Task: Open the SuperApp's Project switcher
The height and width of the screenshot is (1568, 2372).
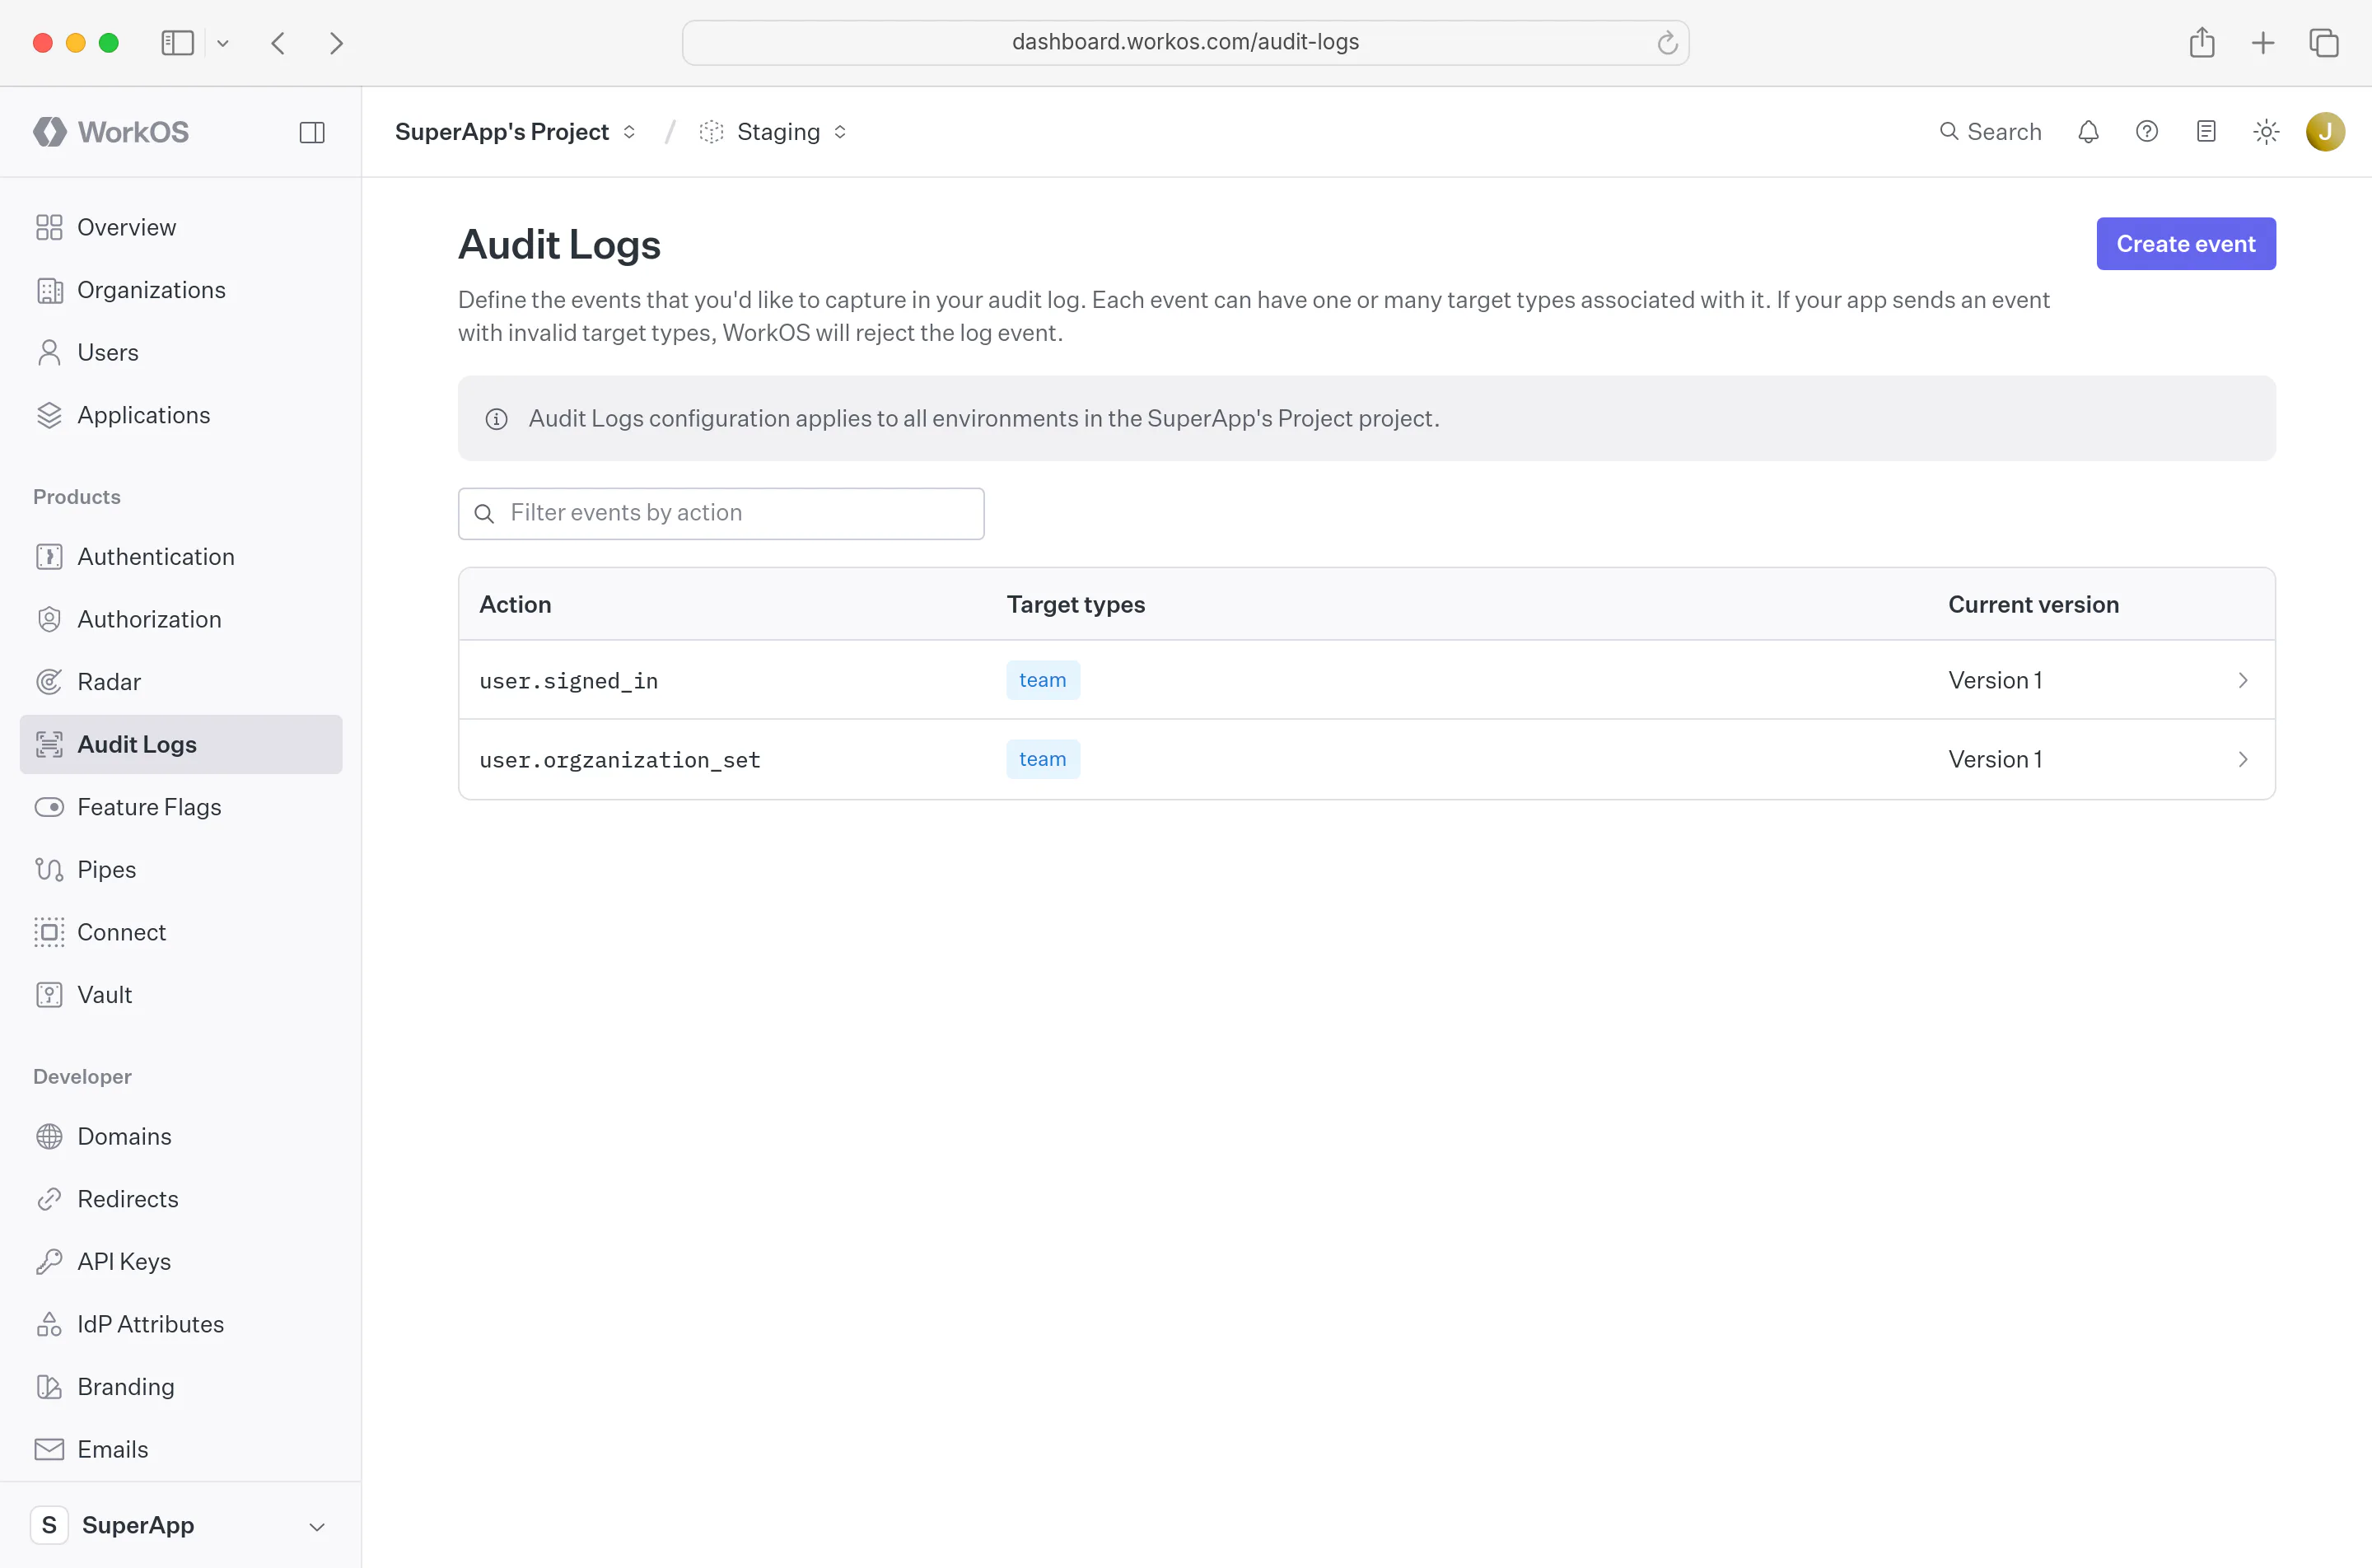Action: 515,132
